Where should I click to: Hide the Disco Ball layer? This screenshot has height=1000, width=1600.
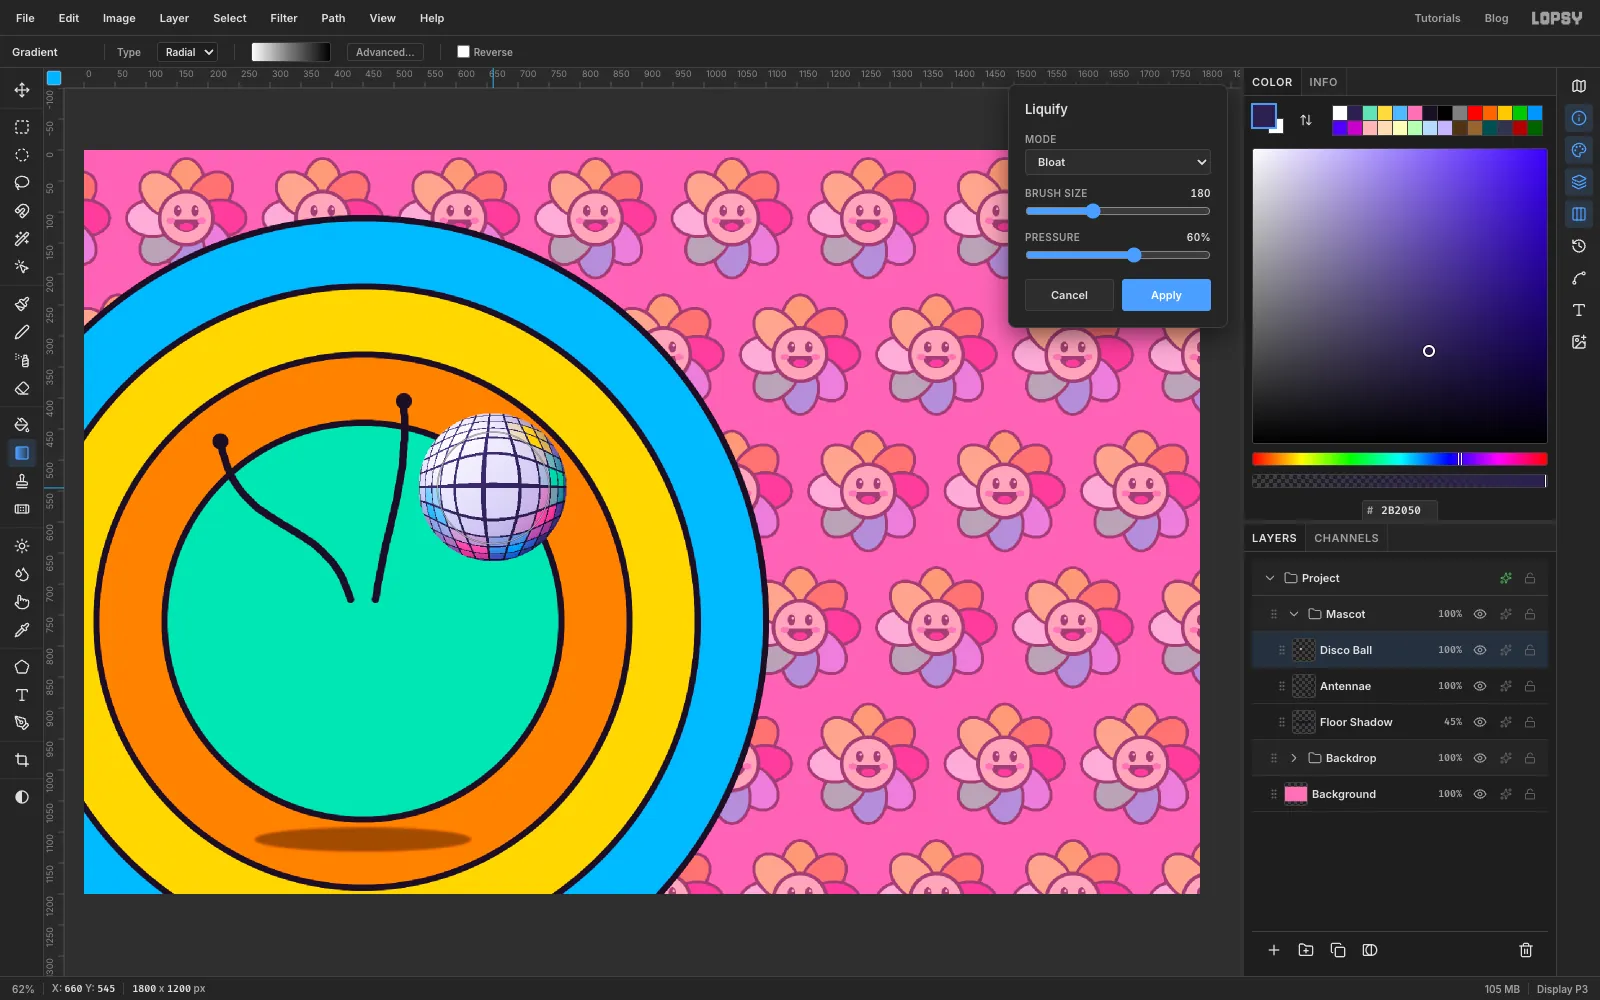(x=1480, y=650)
